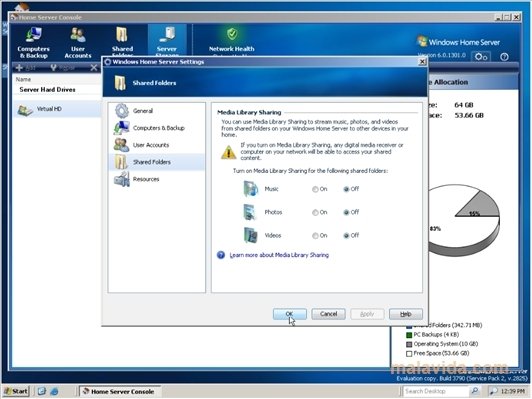Open Shared Folders tab in console

[x=122, y=41]
